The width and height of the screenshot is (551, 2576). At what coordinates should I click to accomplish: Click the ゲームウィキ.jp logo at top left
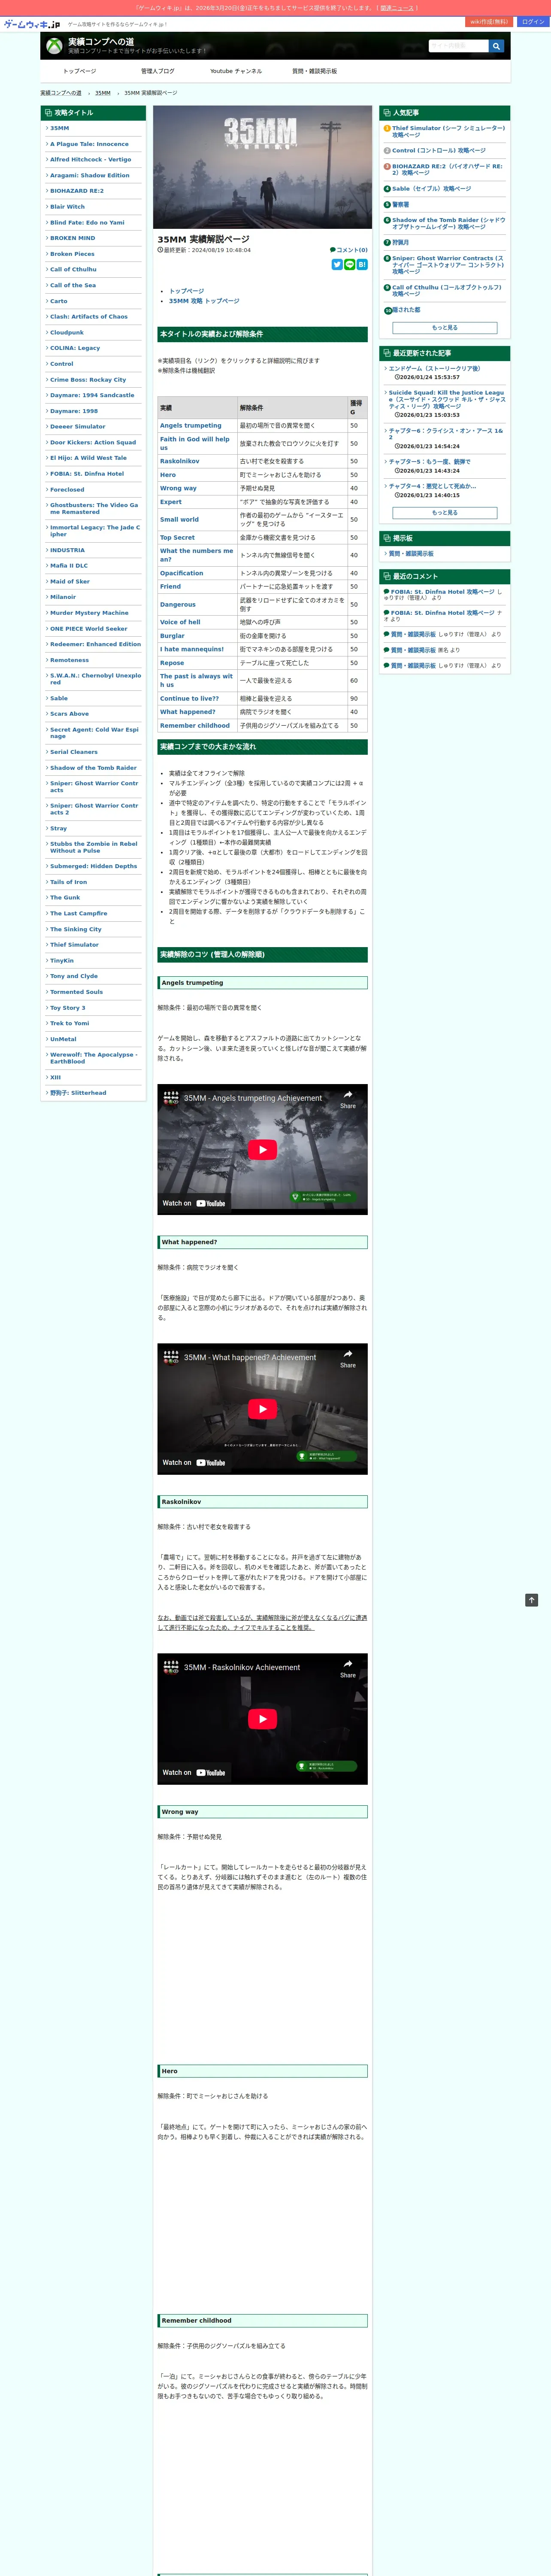click(x=32, y=24)
